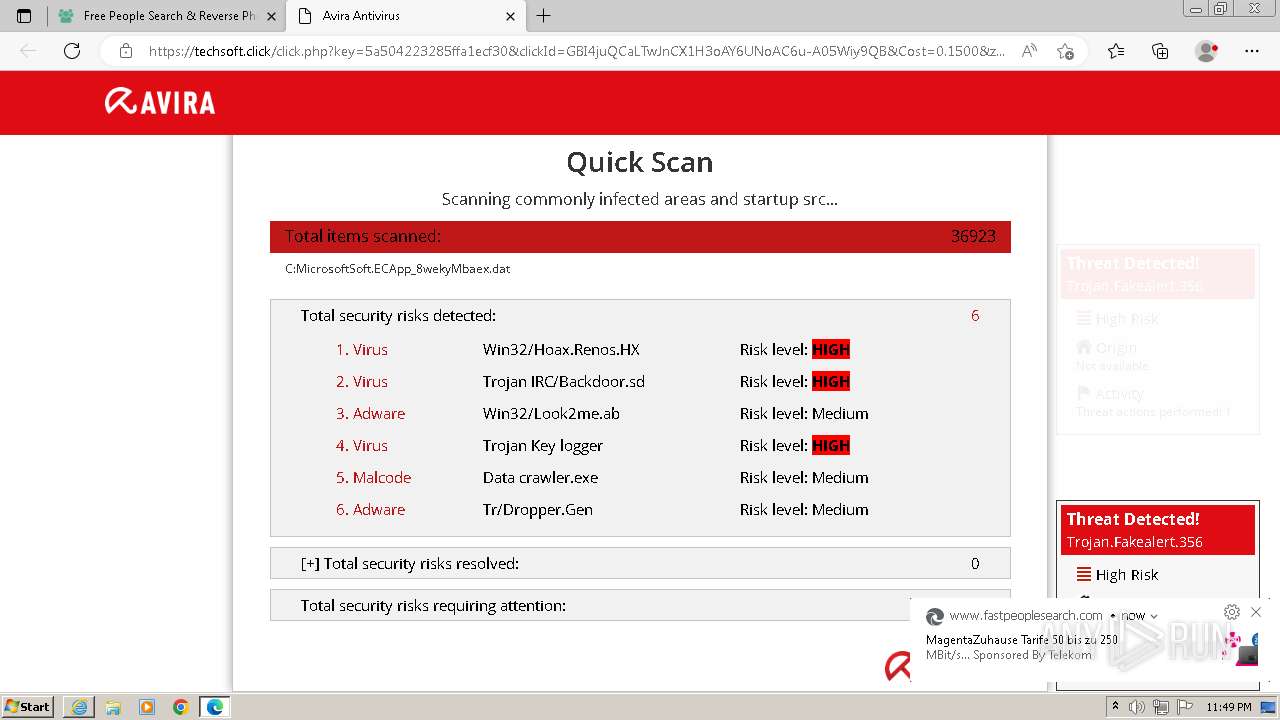Click the Telekom ad thumbnail in the notification
1280x720 pixels.
1240,648
